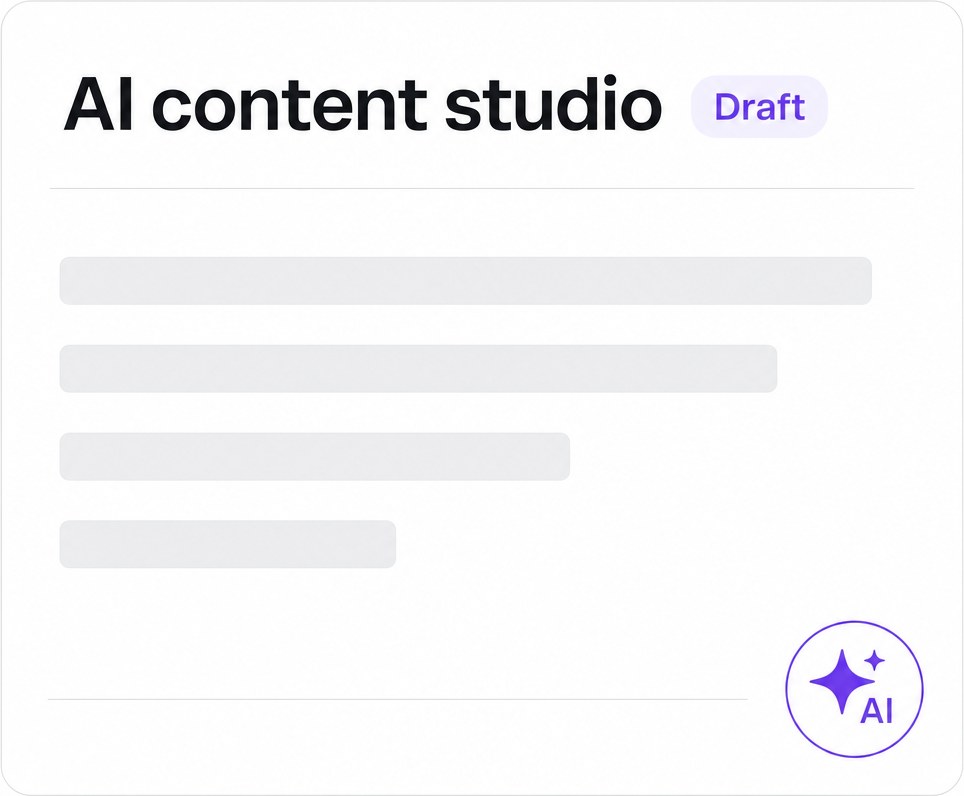Screen dimensions: 964x796
Task: Click the empty space right of Draft badge
Action: point(873,107)
